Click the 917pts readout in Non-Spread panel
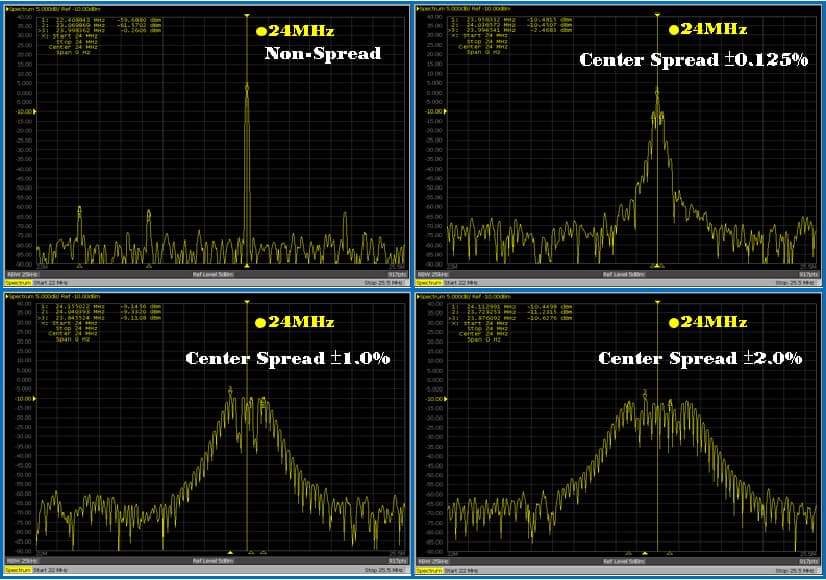826x580 pixels. pos(397,274)
